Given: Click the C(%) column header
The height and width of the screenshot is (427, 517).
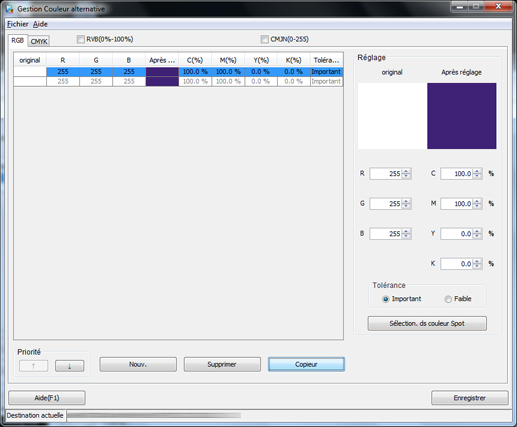Looking at the screenshot, I should click(x=195, y=60).
